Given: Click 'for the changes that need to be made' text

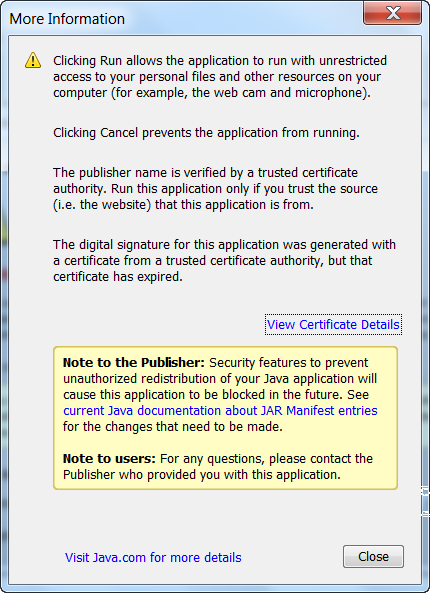Looking at the screenshot, I should point(173,427).
